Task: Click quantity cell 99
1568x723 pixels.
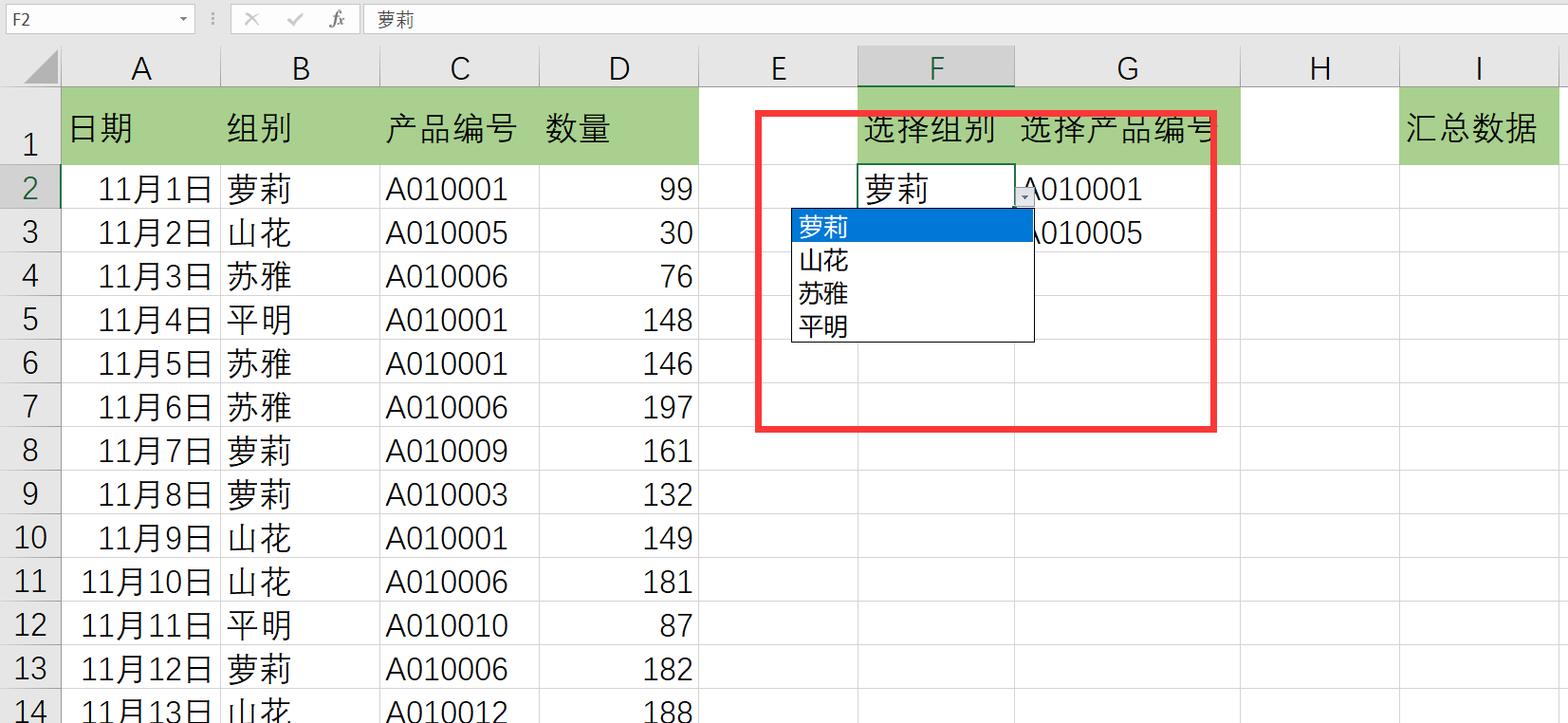Action: (x=619, y=188)
